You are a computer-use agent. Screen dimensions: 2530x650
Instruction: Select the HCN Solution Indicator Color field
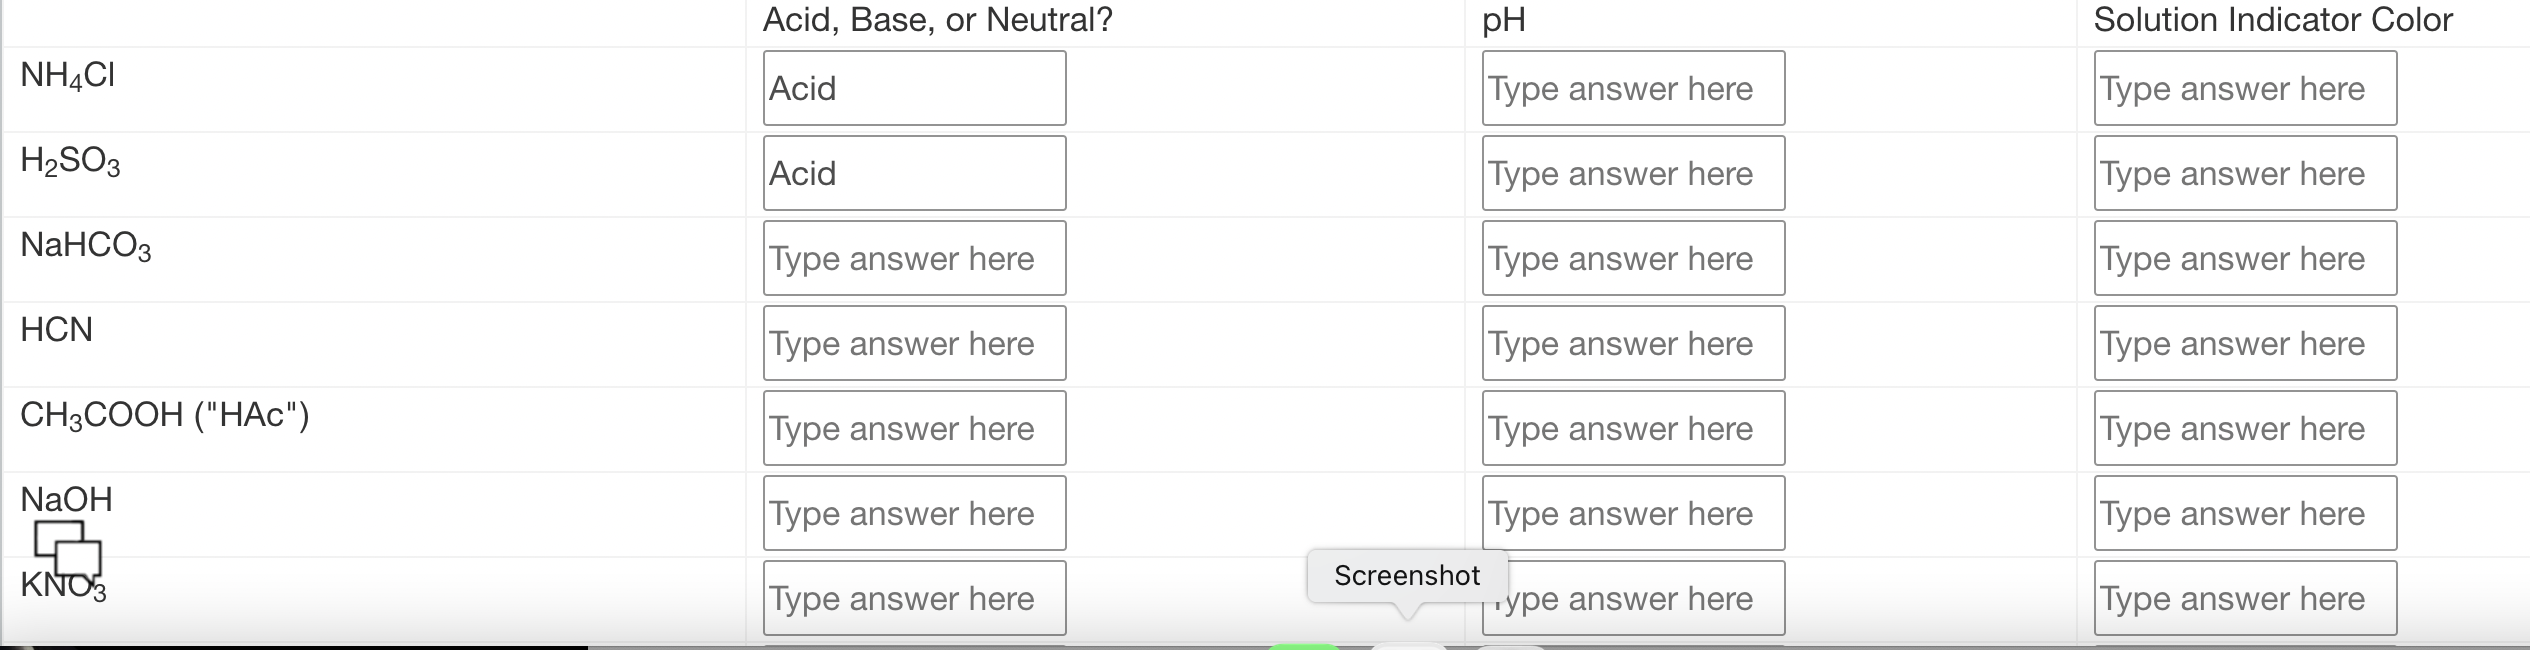[x=2245, y=343]
